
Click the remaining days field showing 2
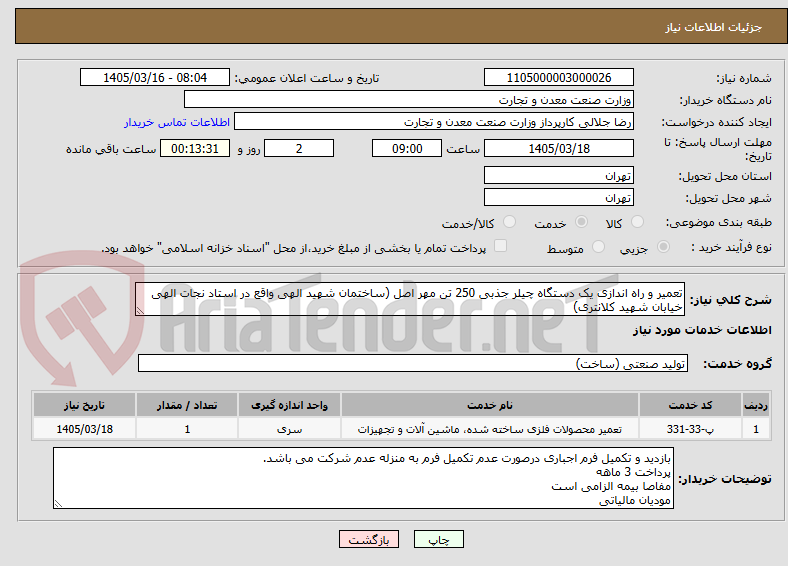[299, 148]
